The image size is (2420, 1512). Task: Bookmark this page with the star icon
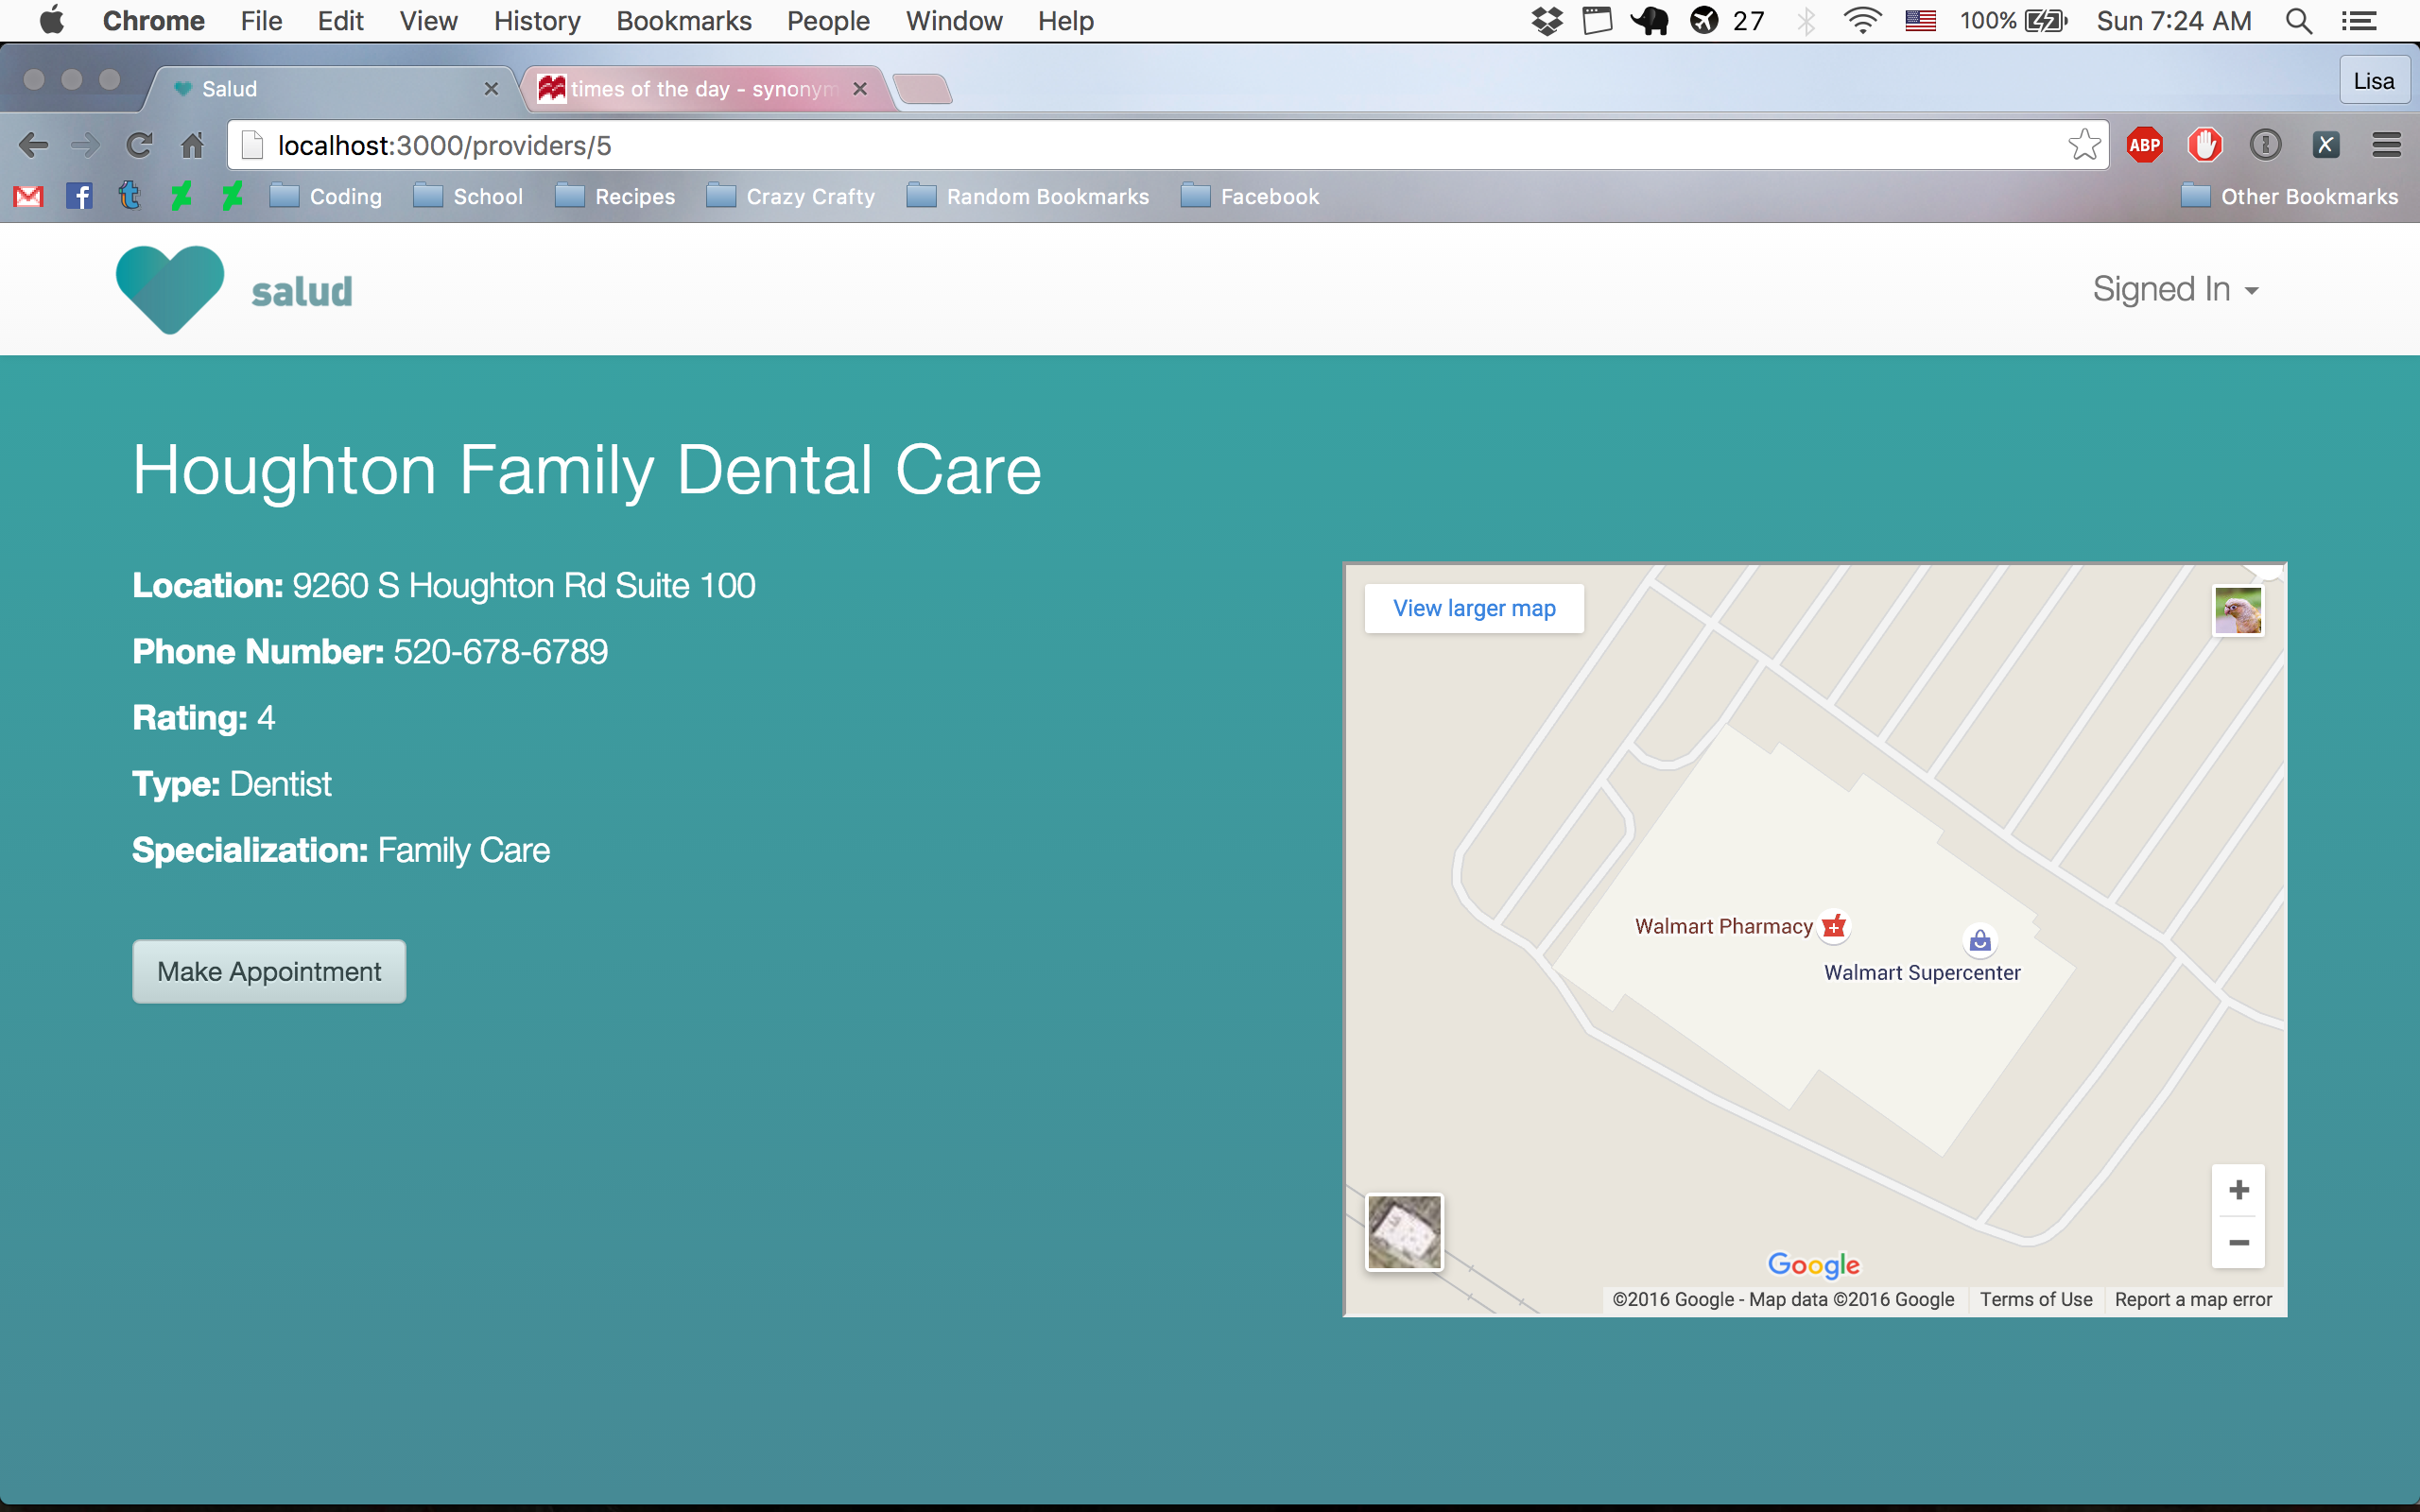2084,146
